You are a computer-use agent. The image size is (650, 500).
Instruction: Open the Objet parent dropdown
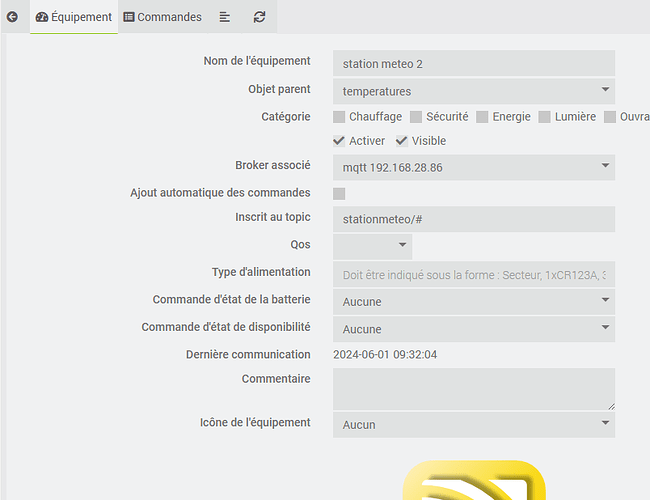pyautogui.click(x=474, y=91)
